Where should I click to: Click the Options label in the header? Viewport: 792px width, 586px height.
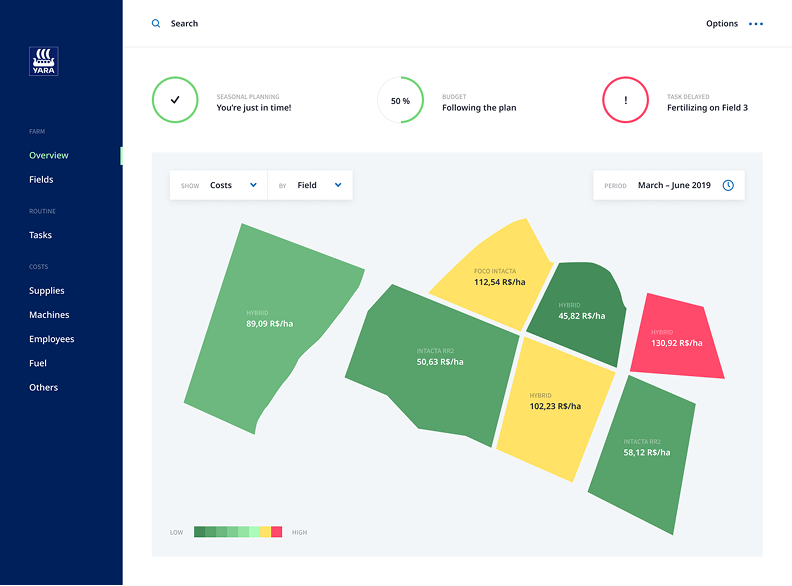pos(721,24)
